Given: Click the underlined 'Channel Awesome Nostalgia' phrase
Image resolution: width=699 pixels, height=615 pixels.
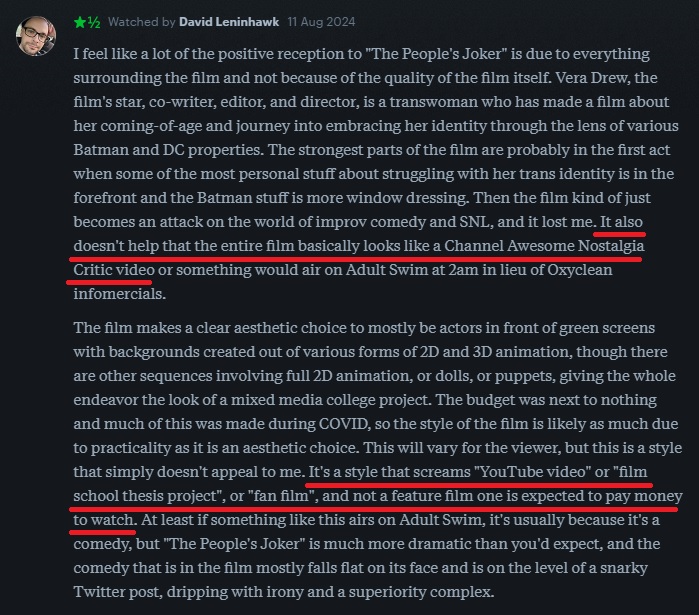Looking at the screenshot, I should tap(544, 246).
